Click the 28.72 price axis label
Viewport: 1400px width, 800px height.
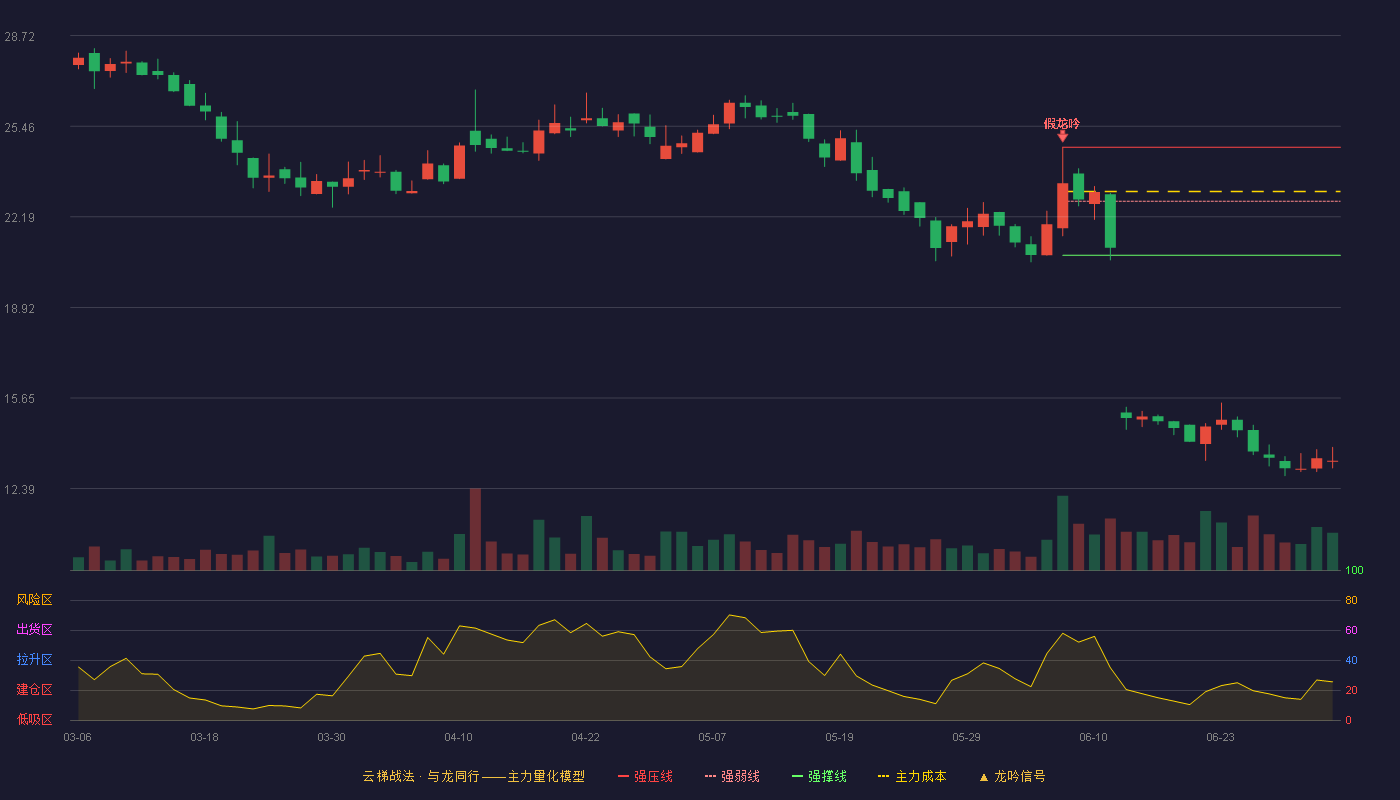19,37
